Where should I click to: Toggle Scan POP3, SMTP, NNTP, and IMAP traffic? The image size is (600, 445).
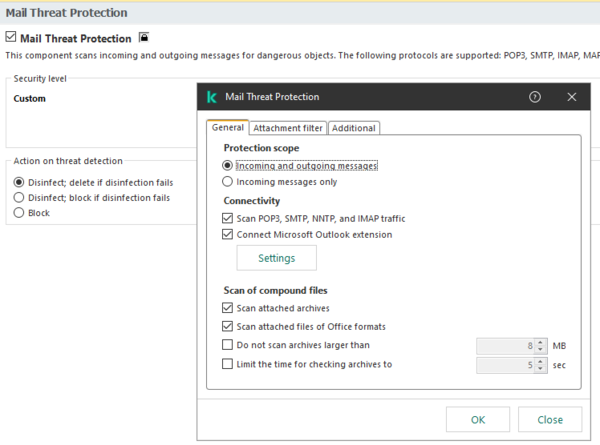pyautogui.click(x=228, y=218)
